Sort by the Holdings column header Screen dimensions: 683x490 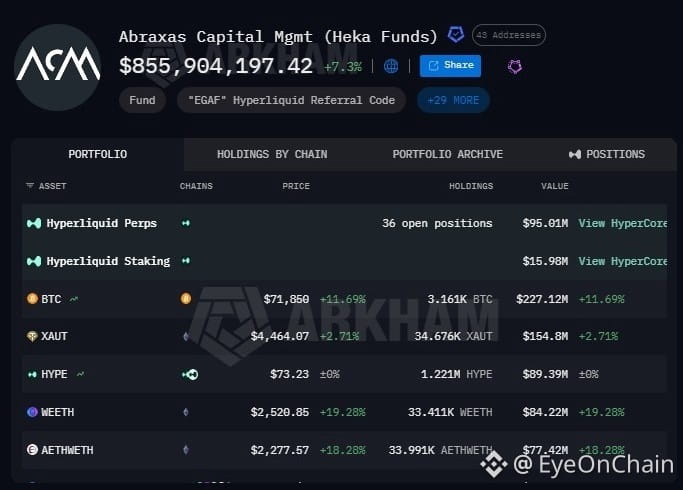[x=471, y=186]
